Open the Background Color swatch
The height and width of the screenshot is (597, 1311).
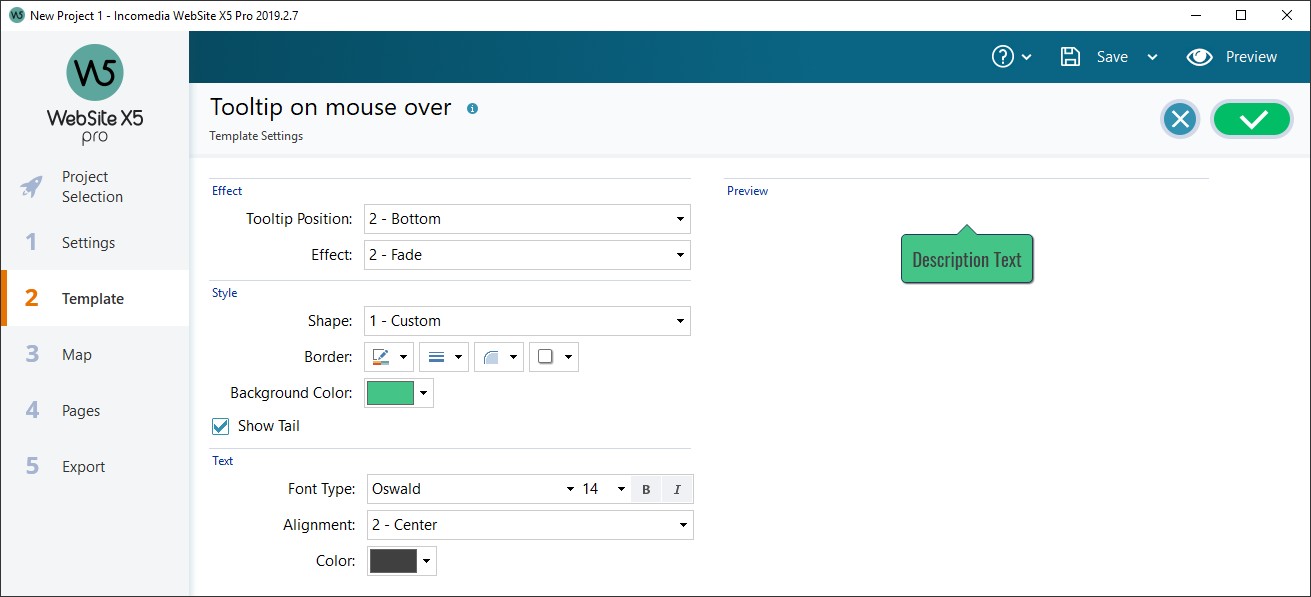pyautogui.click(x=389, y=392)
